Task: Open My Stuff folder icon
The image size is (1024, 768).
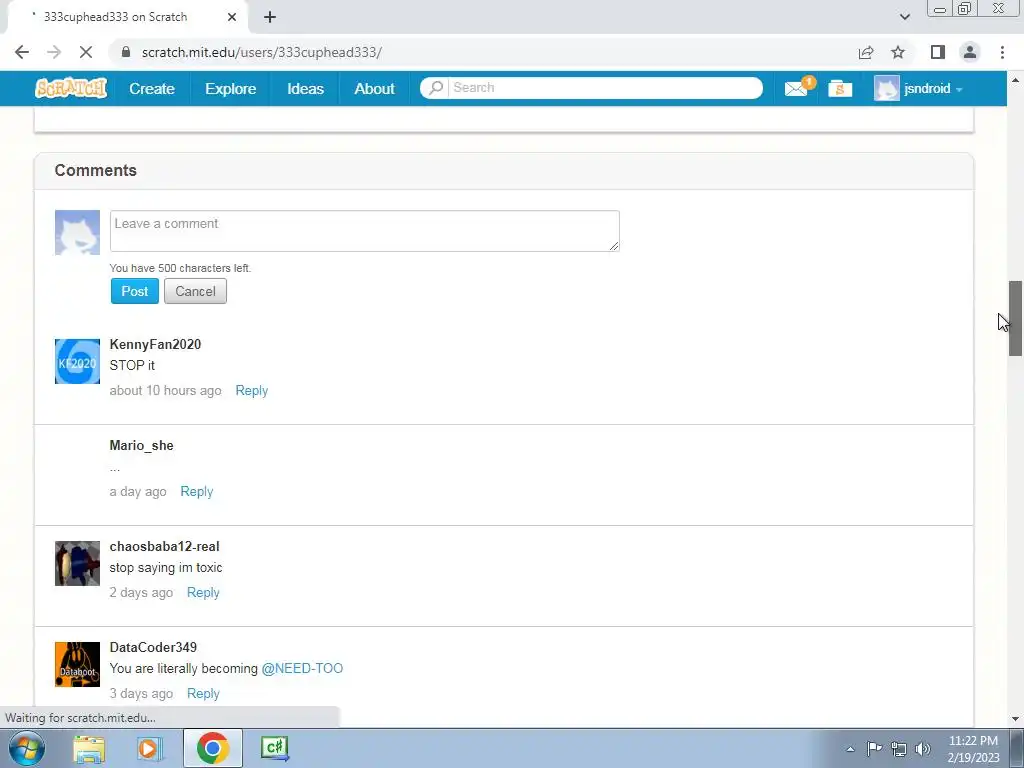Action: [x=840, y=88]
